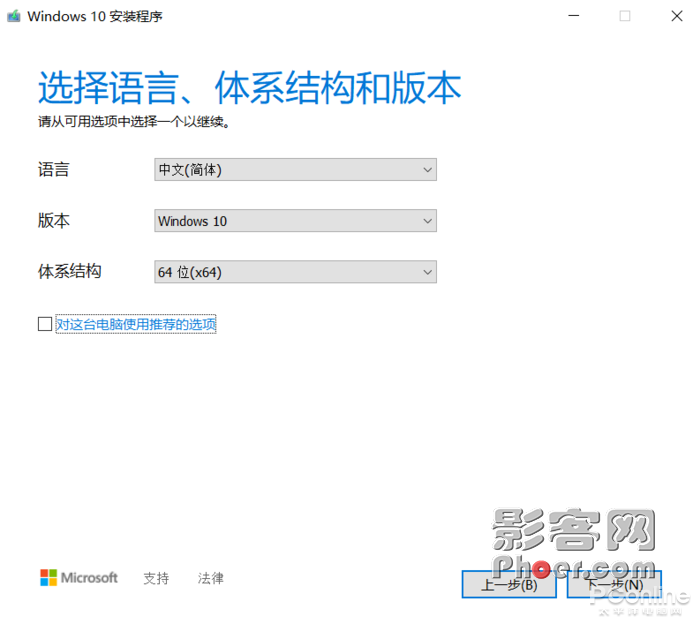Screen dimensions: 700x624
Task: Open the 语言 dropdown showing 中文(简体)
Action: coord(295,170)
